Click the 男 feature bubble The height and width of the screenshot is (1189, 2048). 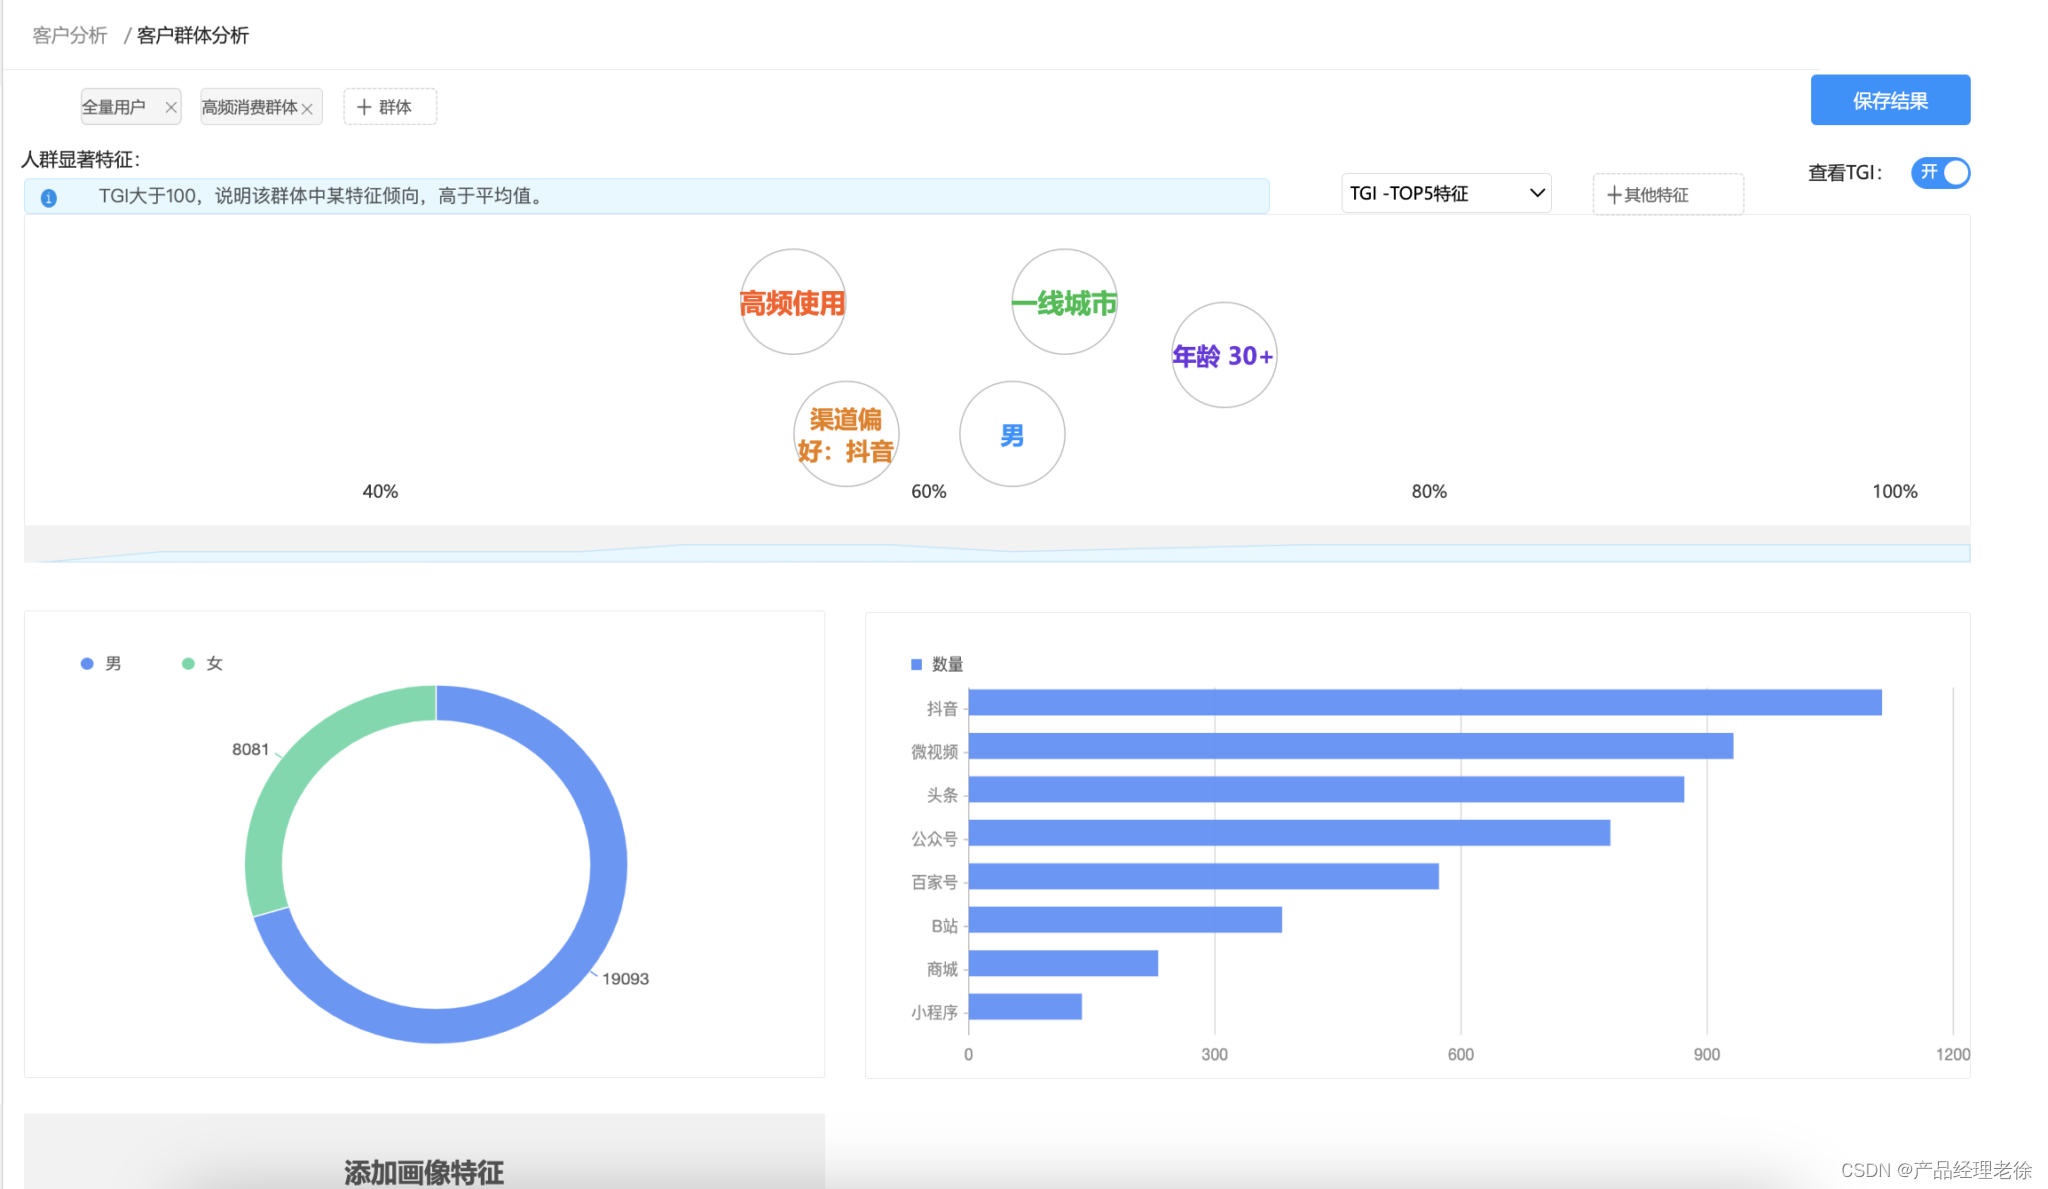(x=1012, y=434)
